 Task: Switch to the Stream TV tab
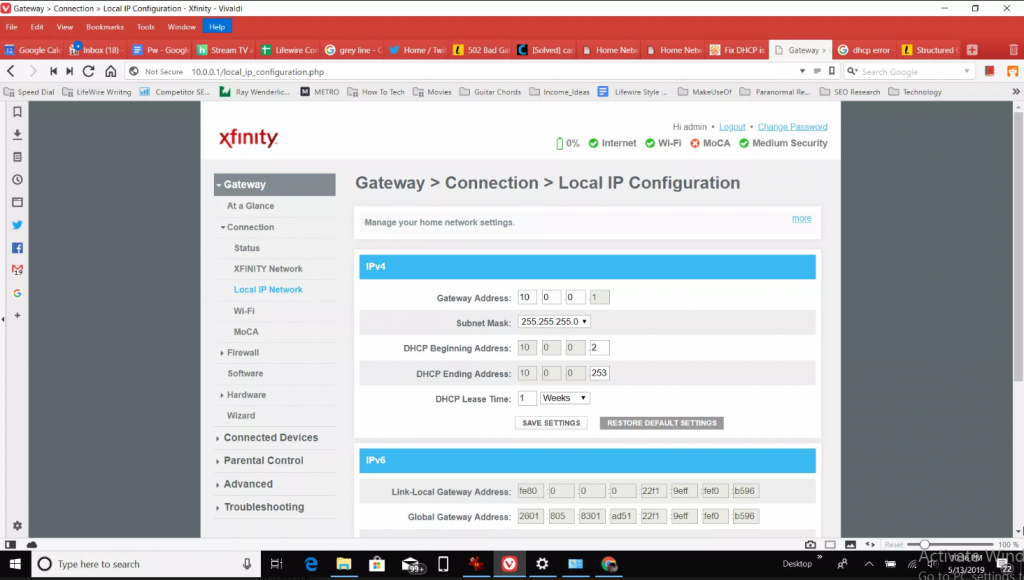225,50
